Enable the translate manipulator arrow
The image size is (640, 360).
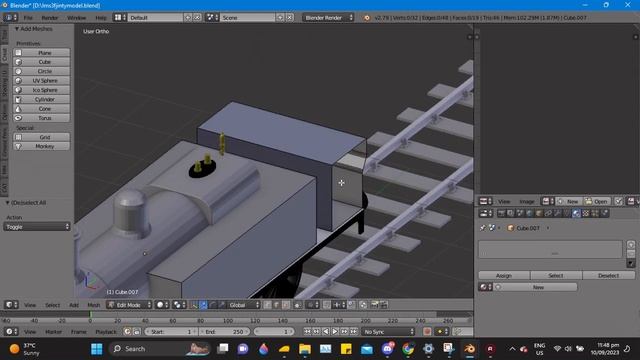[x=204, y=305]
